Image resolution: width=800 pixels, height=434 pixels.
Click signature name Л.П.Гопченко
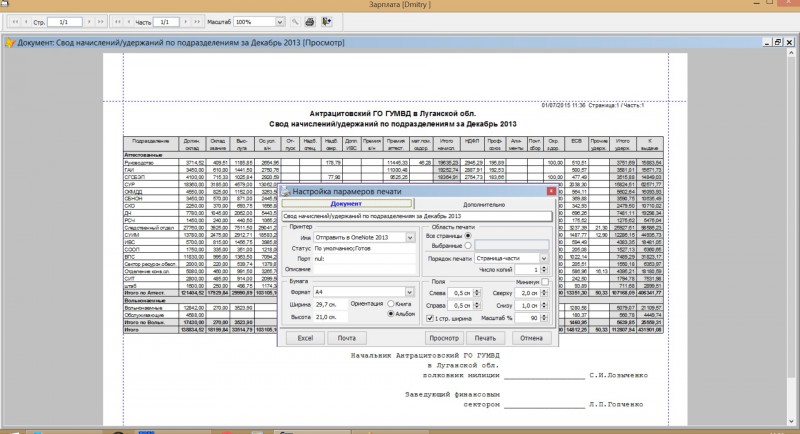click(x=616, y=404)
